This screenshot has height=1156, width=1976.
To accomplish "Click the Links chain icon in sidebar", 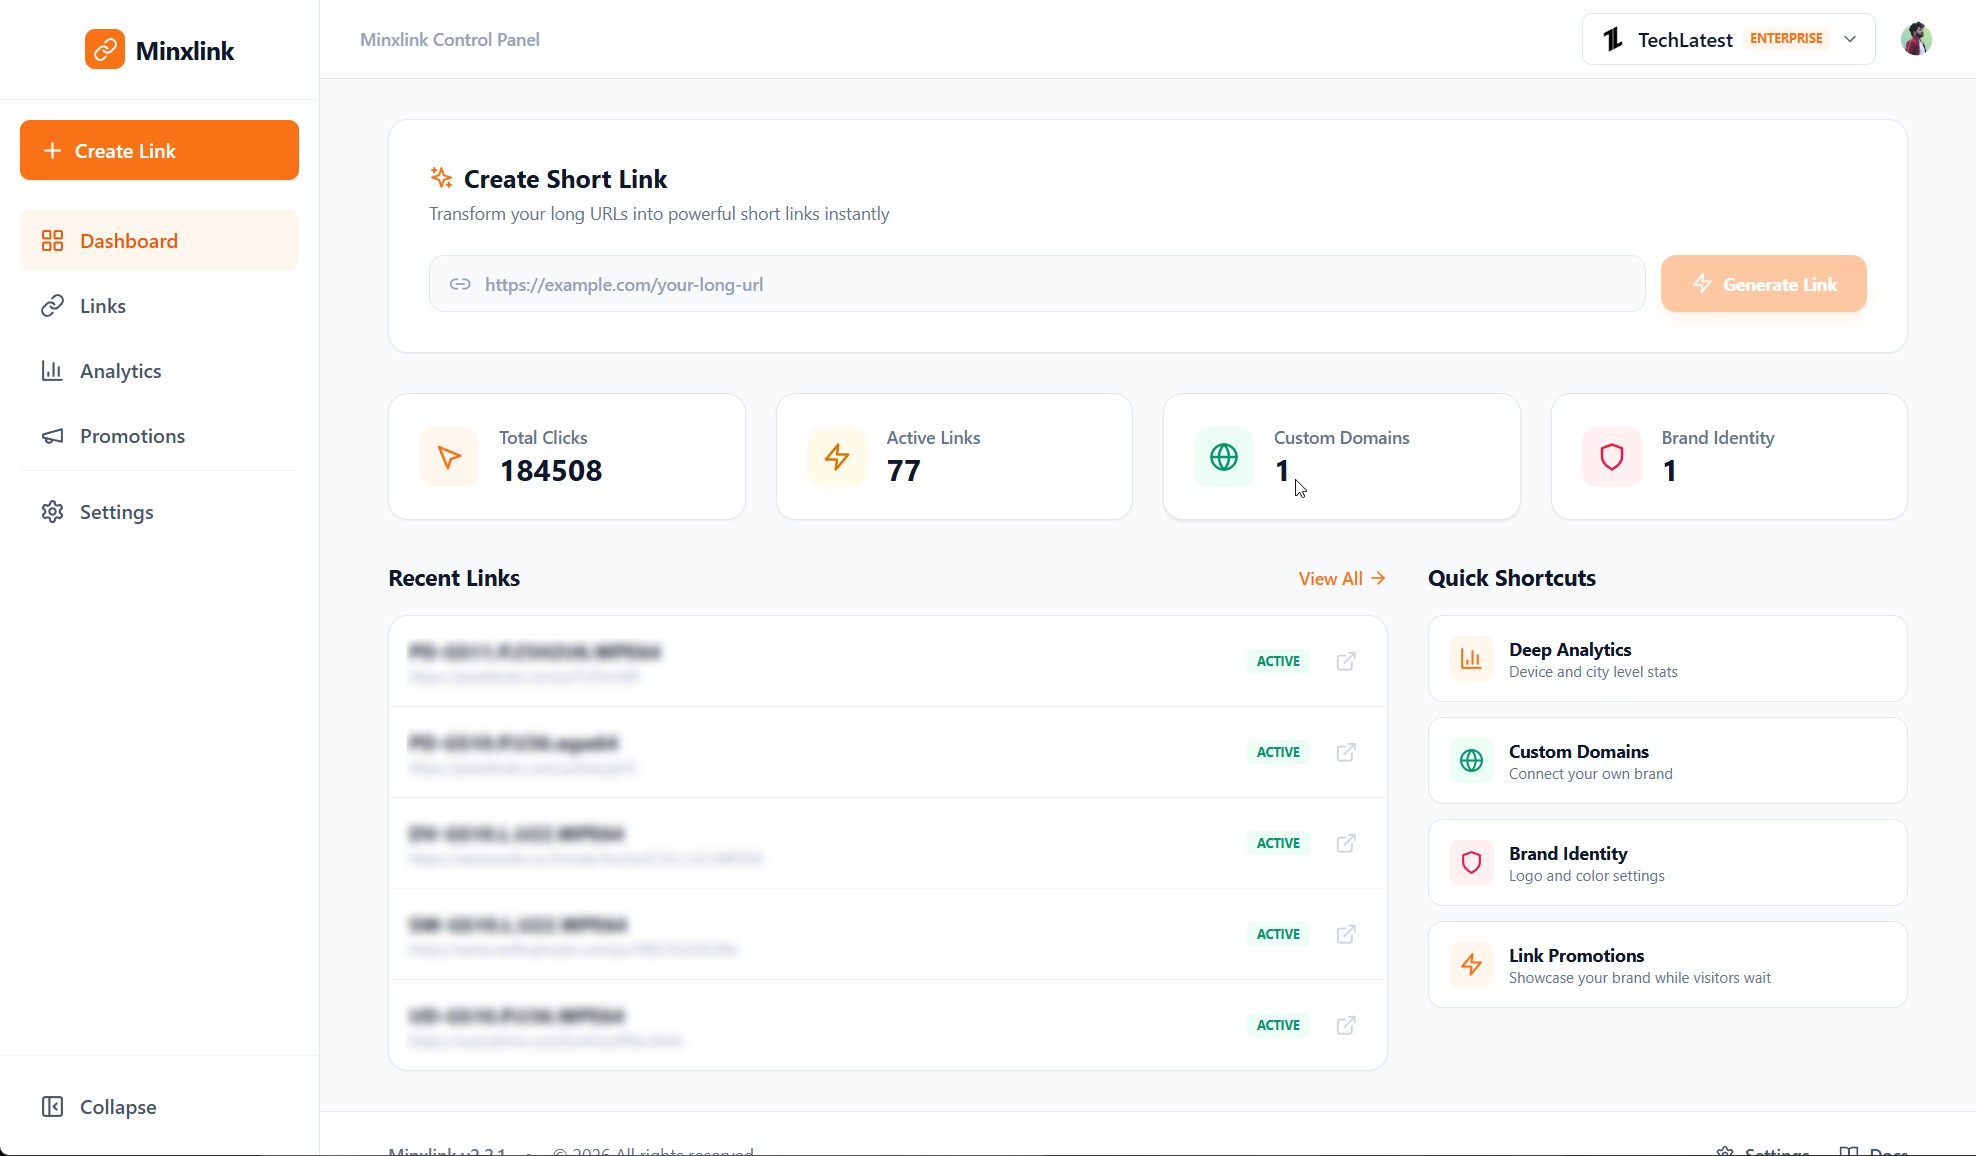I will pyautogui.click(x=52, y=305).
